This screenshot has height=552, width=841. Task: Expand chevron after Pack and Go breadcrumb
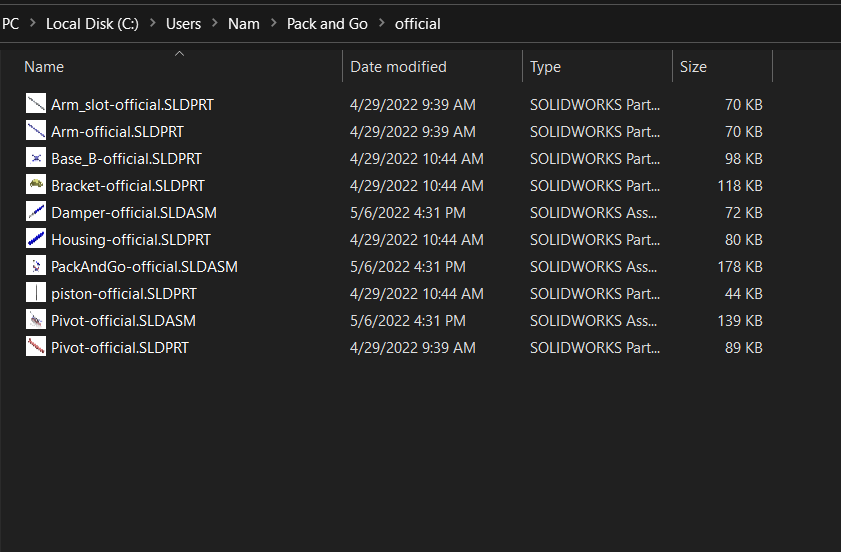point(382,23)
